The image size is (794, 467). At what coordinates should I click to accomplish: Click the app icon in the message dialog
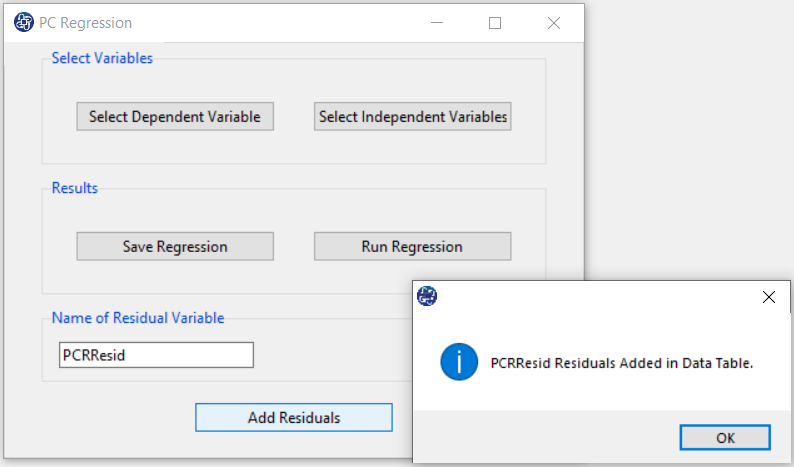(427, 296)
